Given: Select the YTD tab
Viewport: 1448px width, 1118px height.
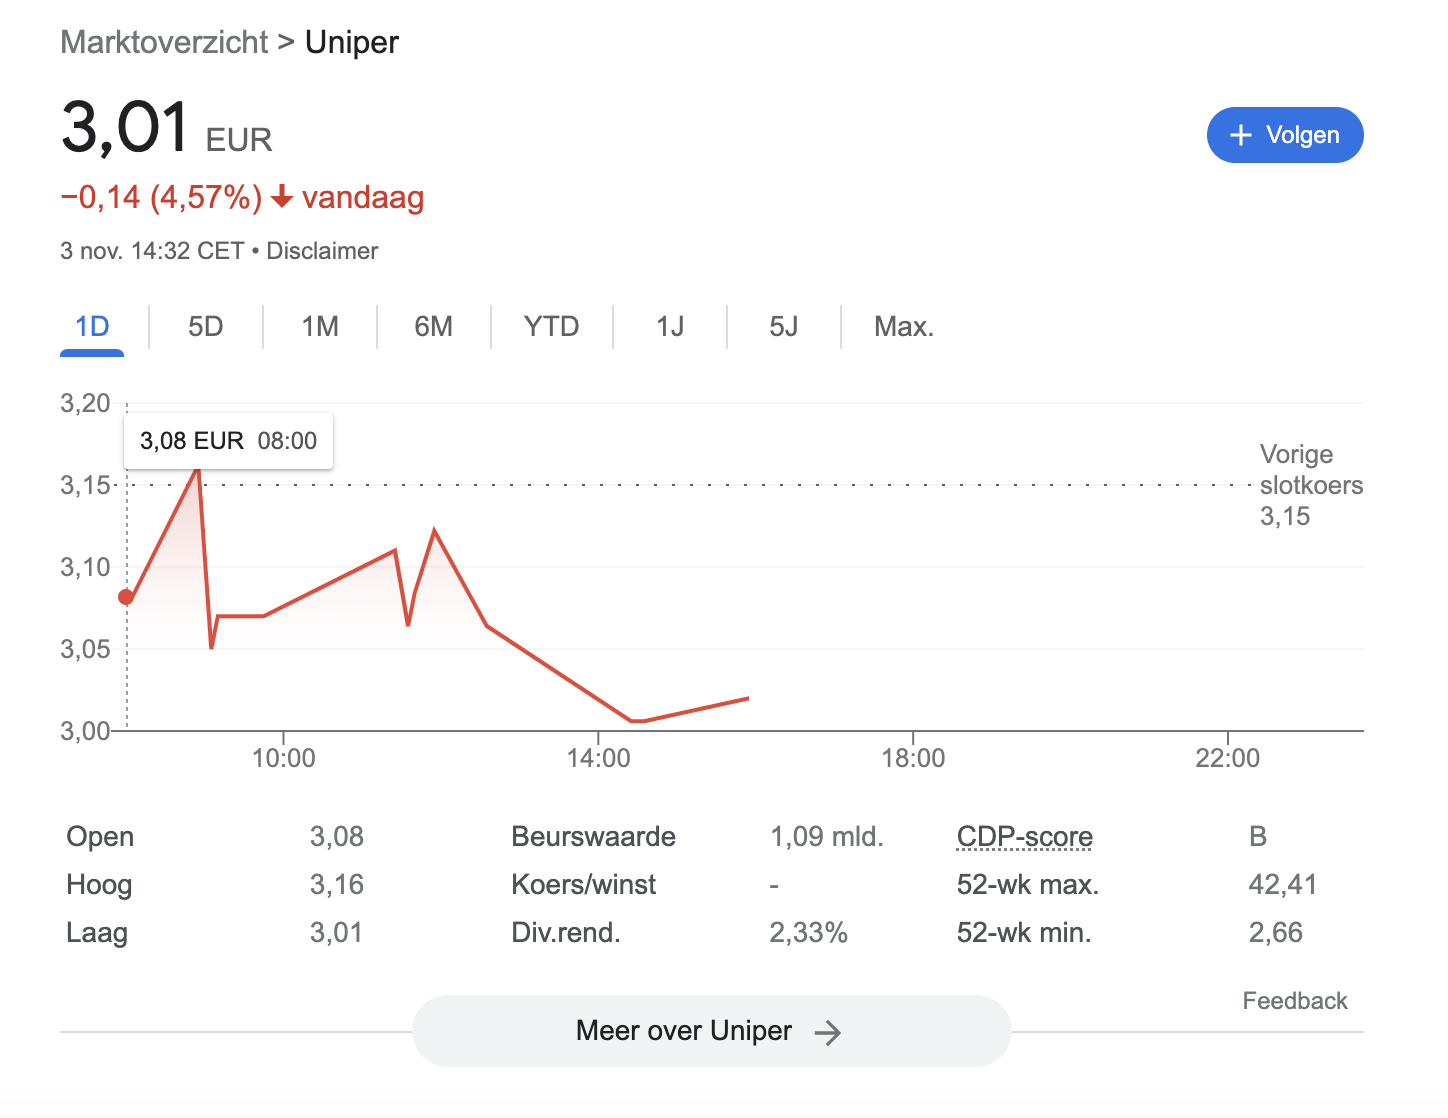Looking at the screenshot, I should click(x=551, y=327).
